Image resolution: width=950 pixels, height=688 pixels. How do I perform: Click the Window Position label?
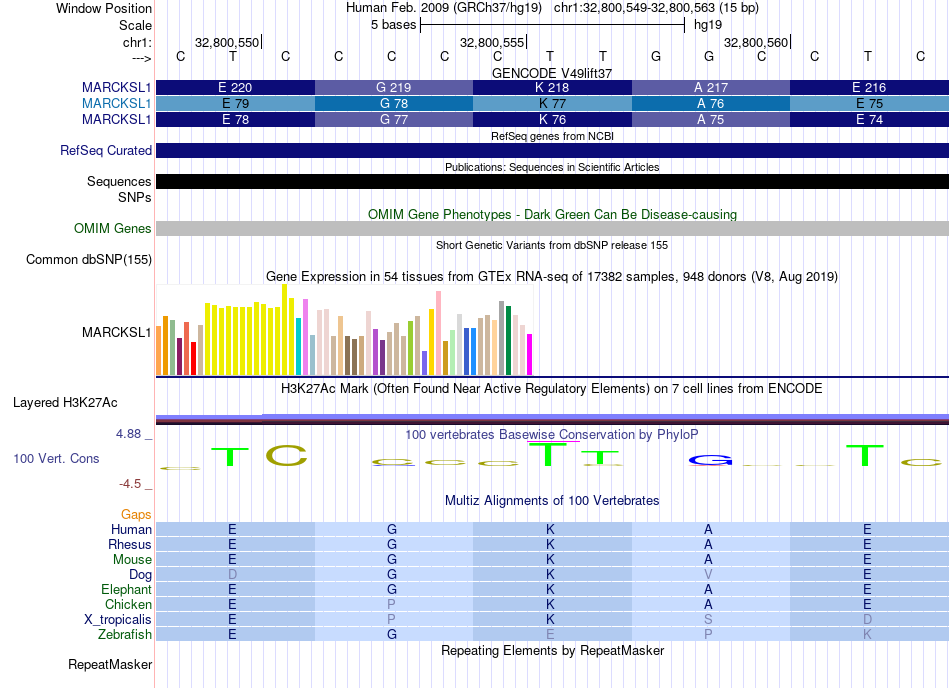pyautogui.click(x=104, y=8)
